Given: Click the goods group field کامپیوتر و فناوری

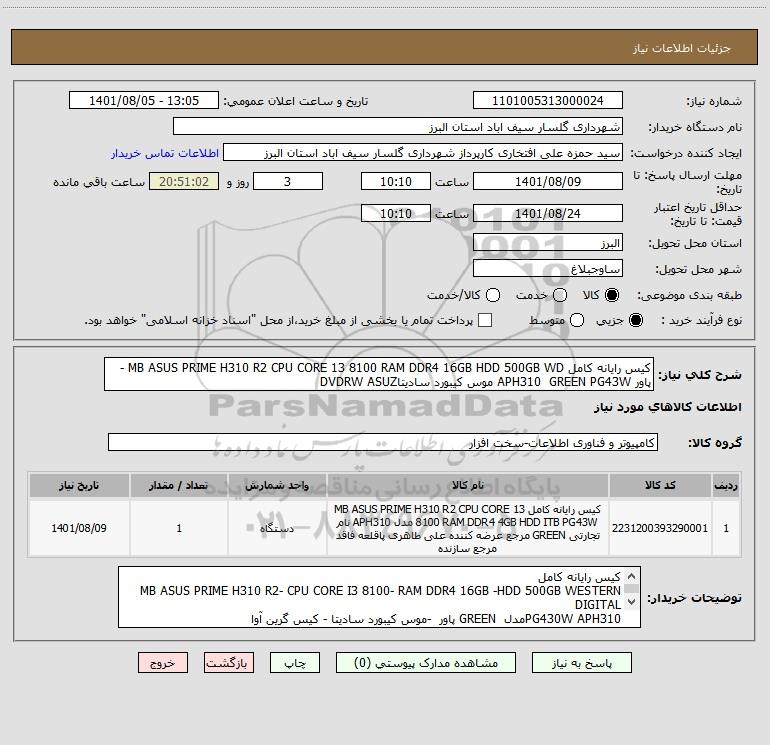Looking at the screenshot, I should click(x=383, y=442).
